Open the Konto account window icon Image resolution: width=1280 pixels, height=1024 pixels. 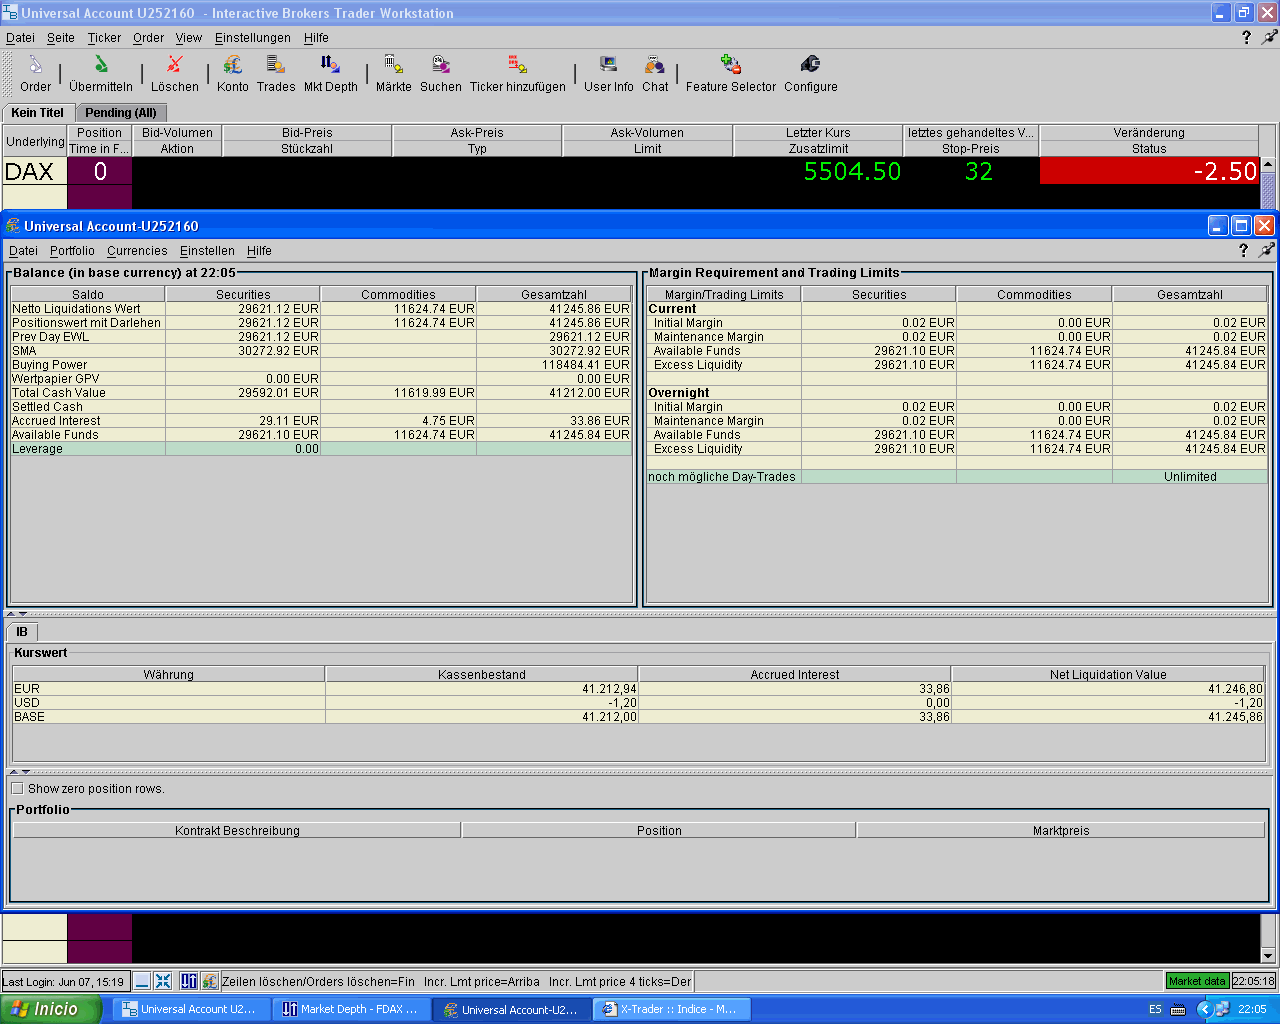pyautogui.click(x=233, y=66)
